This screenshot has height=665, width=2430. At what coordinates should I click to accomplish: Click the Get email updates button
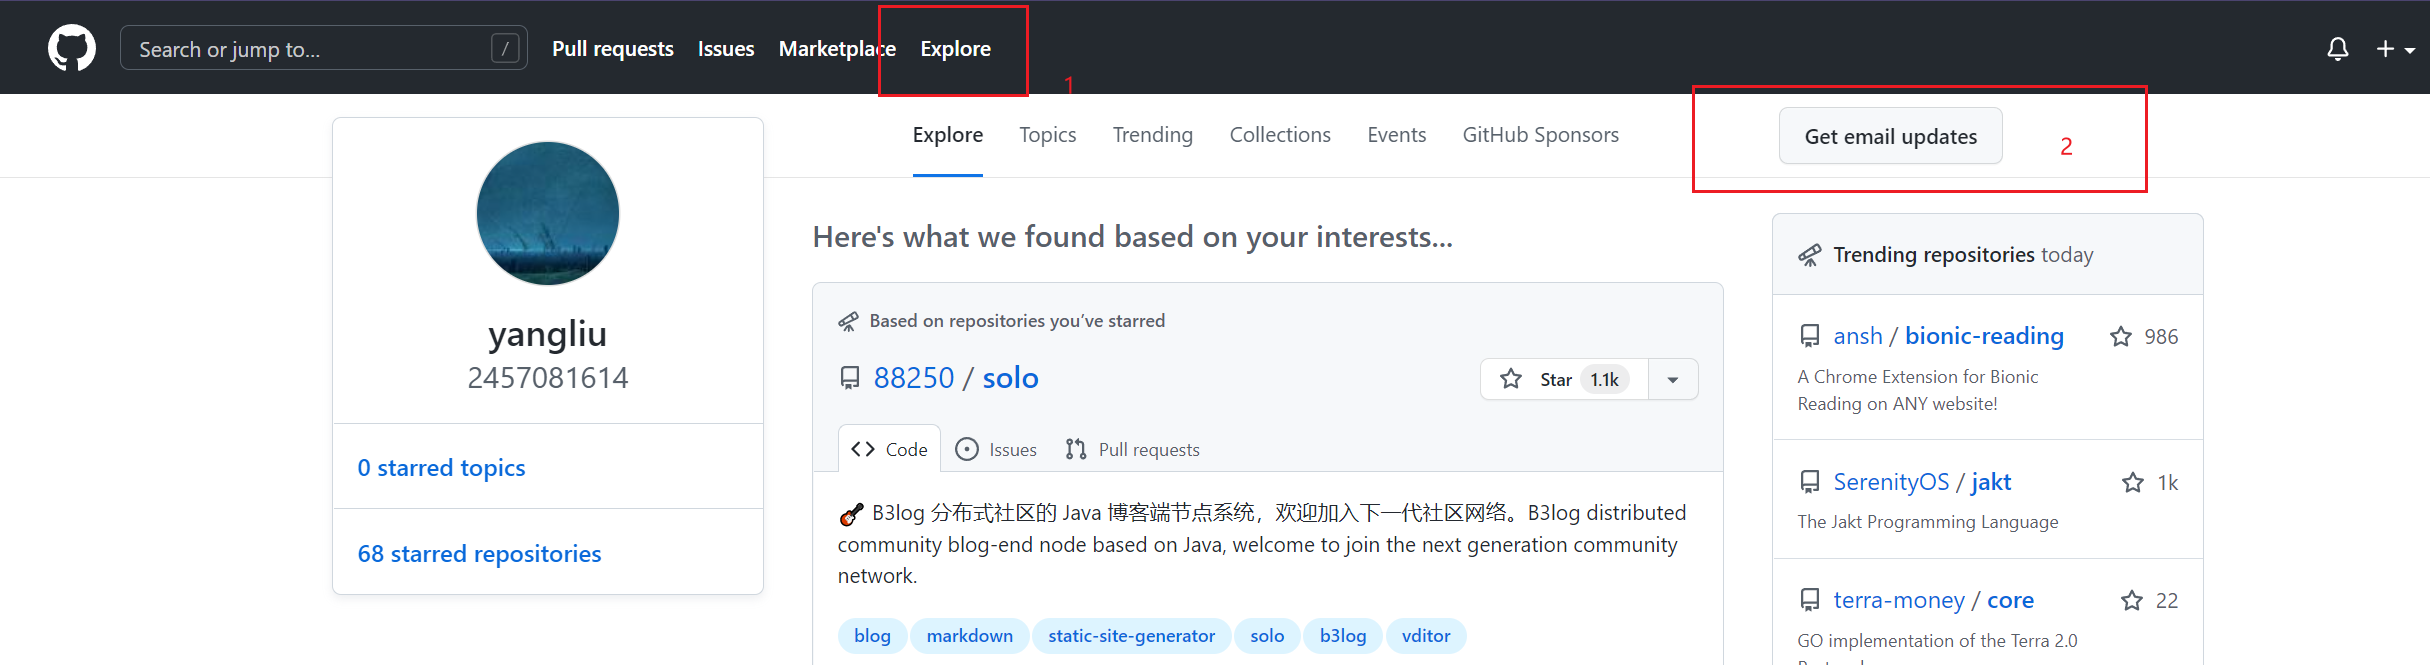tap(1891, 136)
